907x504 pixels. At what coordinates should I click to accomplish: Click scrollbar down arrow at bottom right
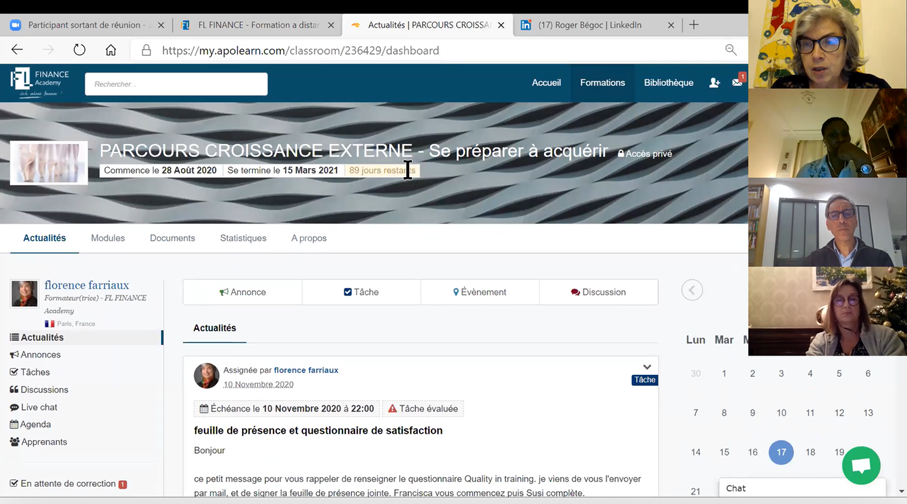902,491
